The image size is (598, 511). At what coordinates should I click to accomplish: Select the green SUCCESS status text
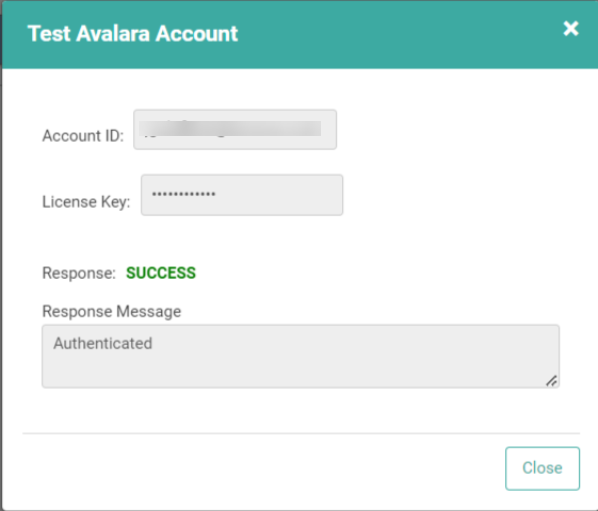pos(161,273)
